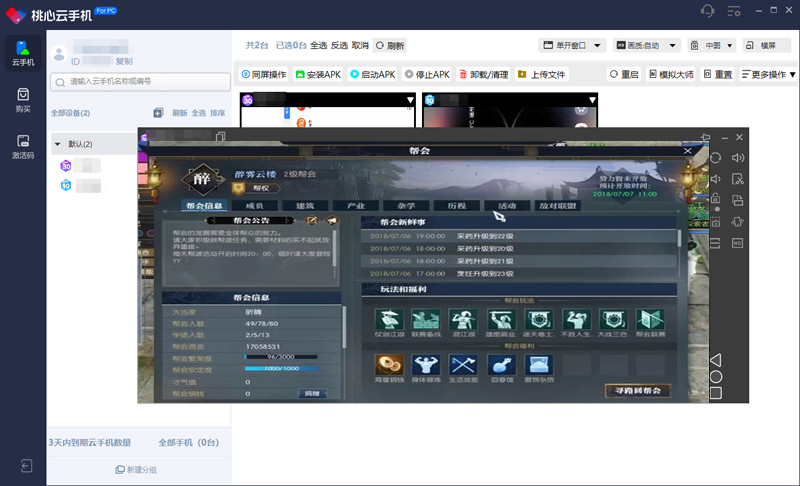800x486 pixels.
Task: Open the emulator sidebar menu lines icon
Action: coord(715,243)
